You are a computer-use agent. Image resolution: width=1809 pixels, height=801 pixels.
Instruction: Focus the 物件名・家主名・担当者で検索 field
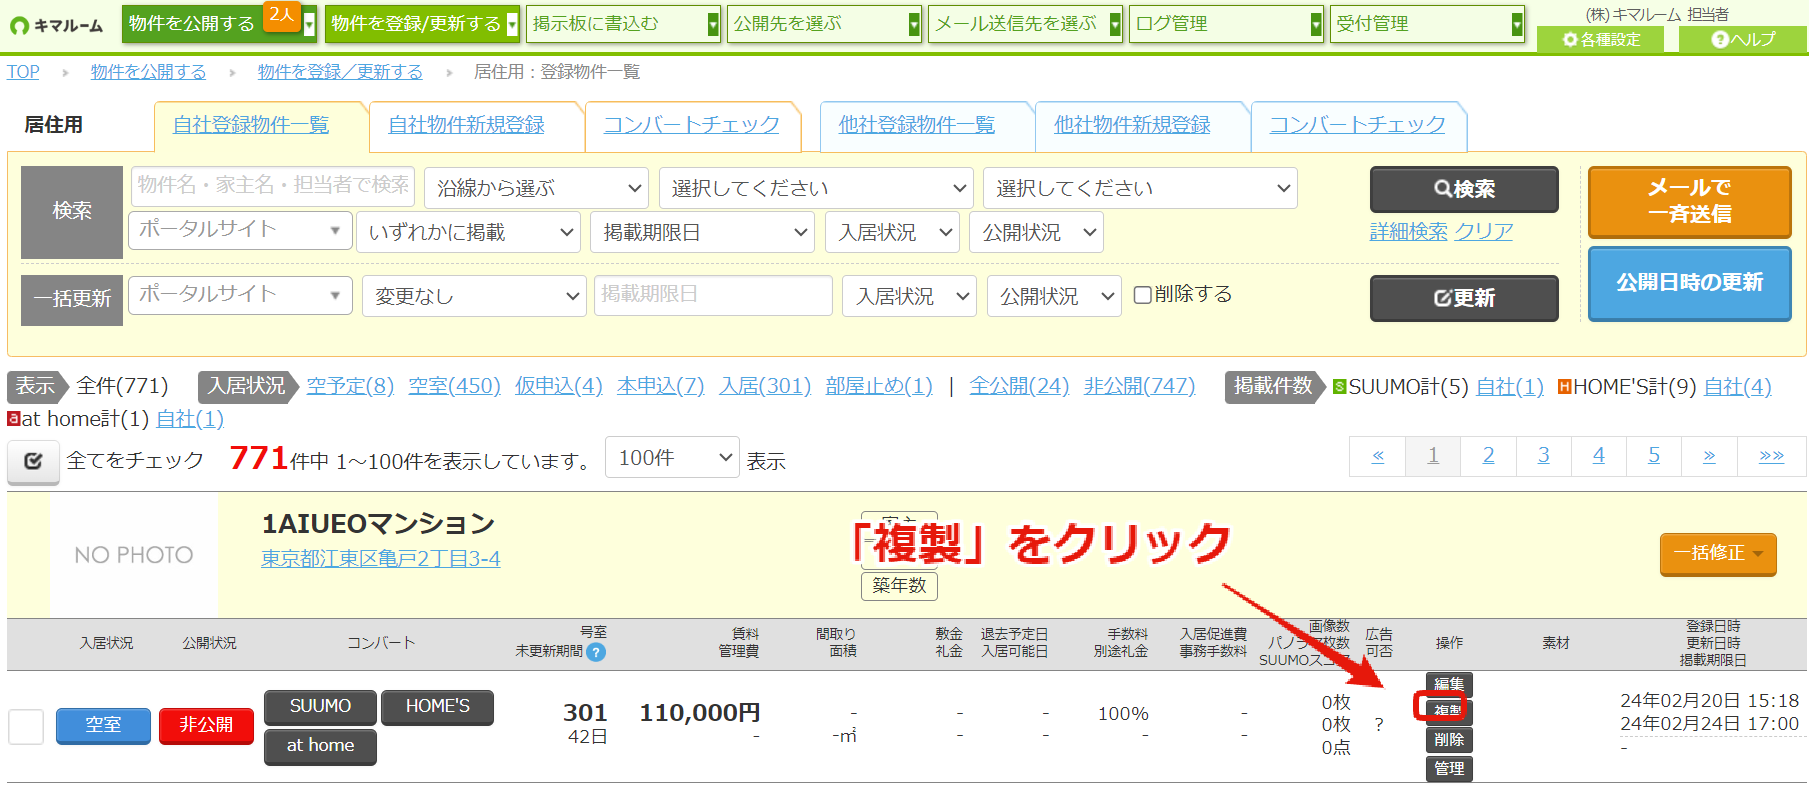coord(273,186)
